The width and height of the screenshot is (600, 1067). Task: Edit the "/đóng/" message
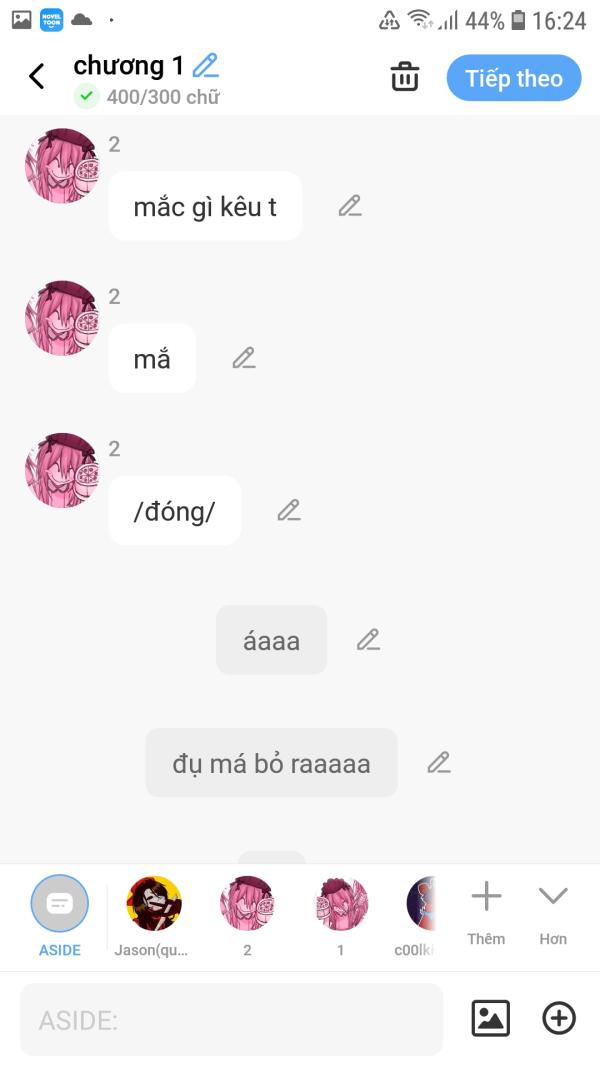[289, 510]
